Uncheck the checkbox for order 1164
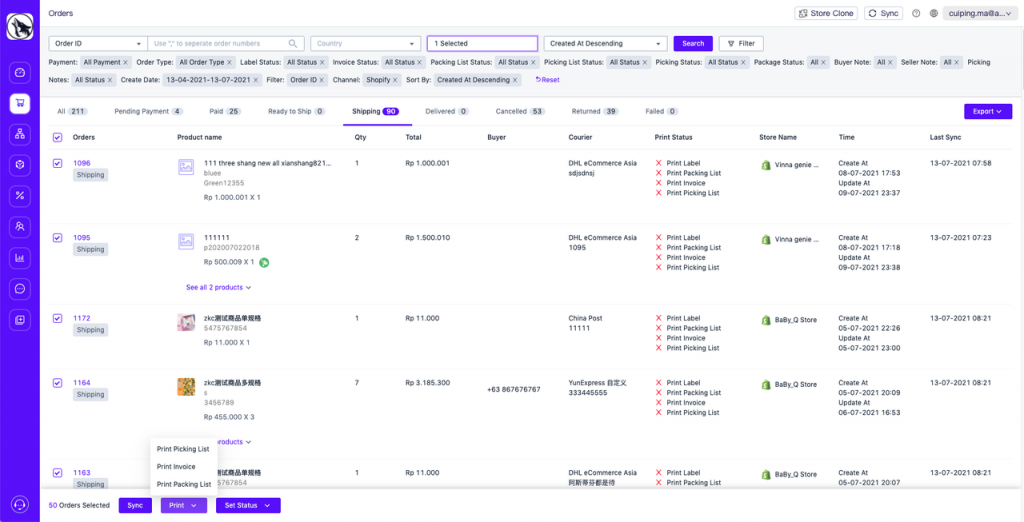Viewport: 1024px width, 522px height. [57, 383]
